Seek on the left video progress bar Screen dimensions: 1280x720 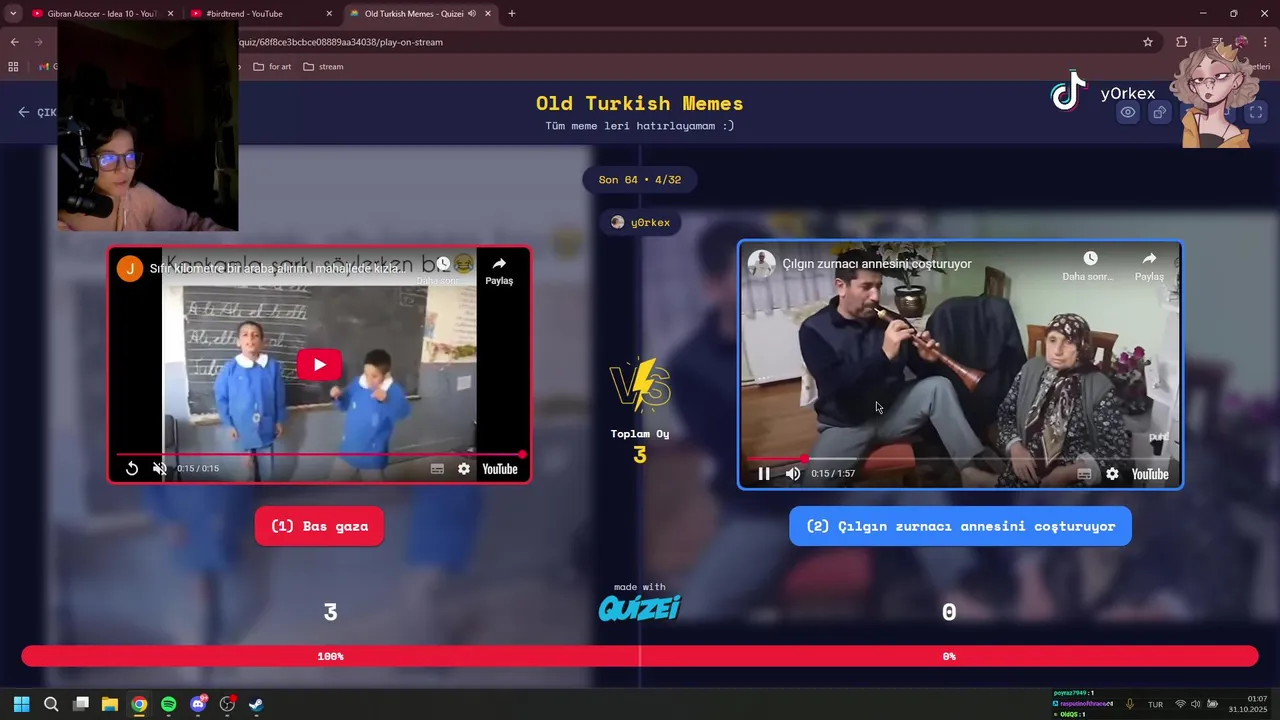[x=319, y=454]
